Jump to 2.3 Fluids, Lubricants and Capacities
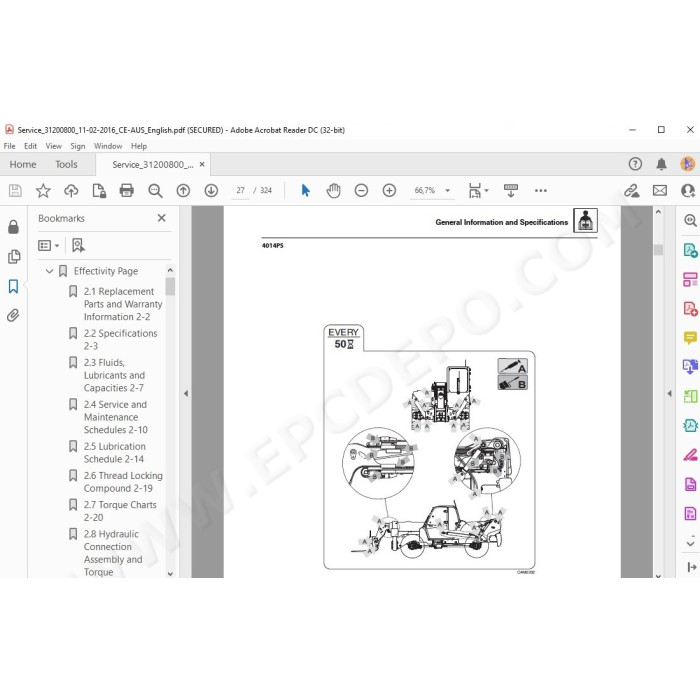This screenshot has height=700, width=700. point(114,375)
